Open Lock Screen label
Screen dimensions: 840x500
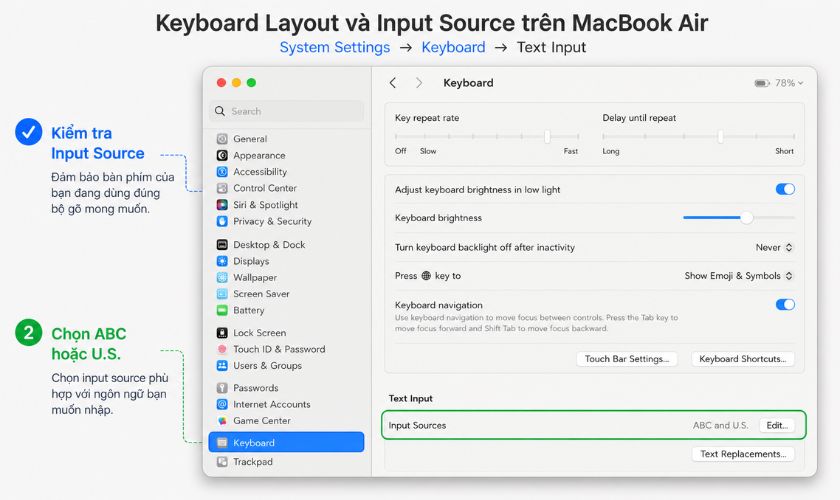(260, 333)
